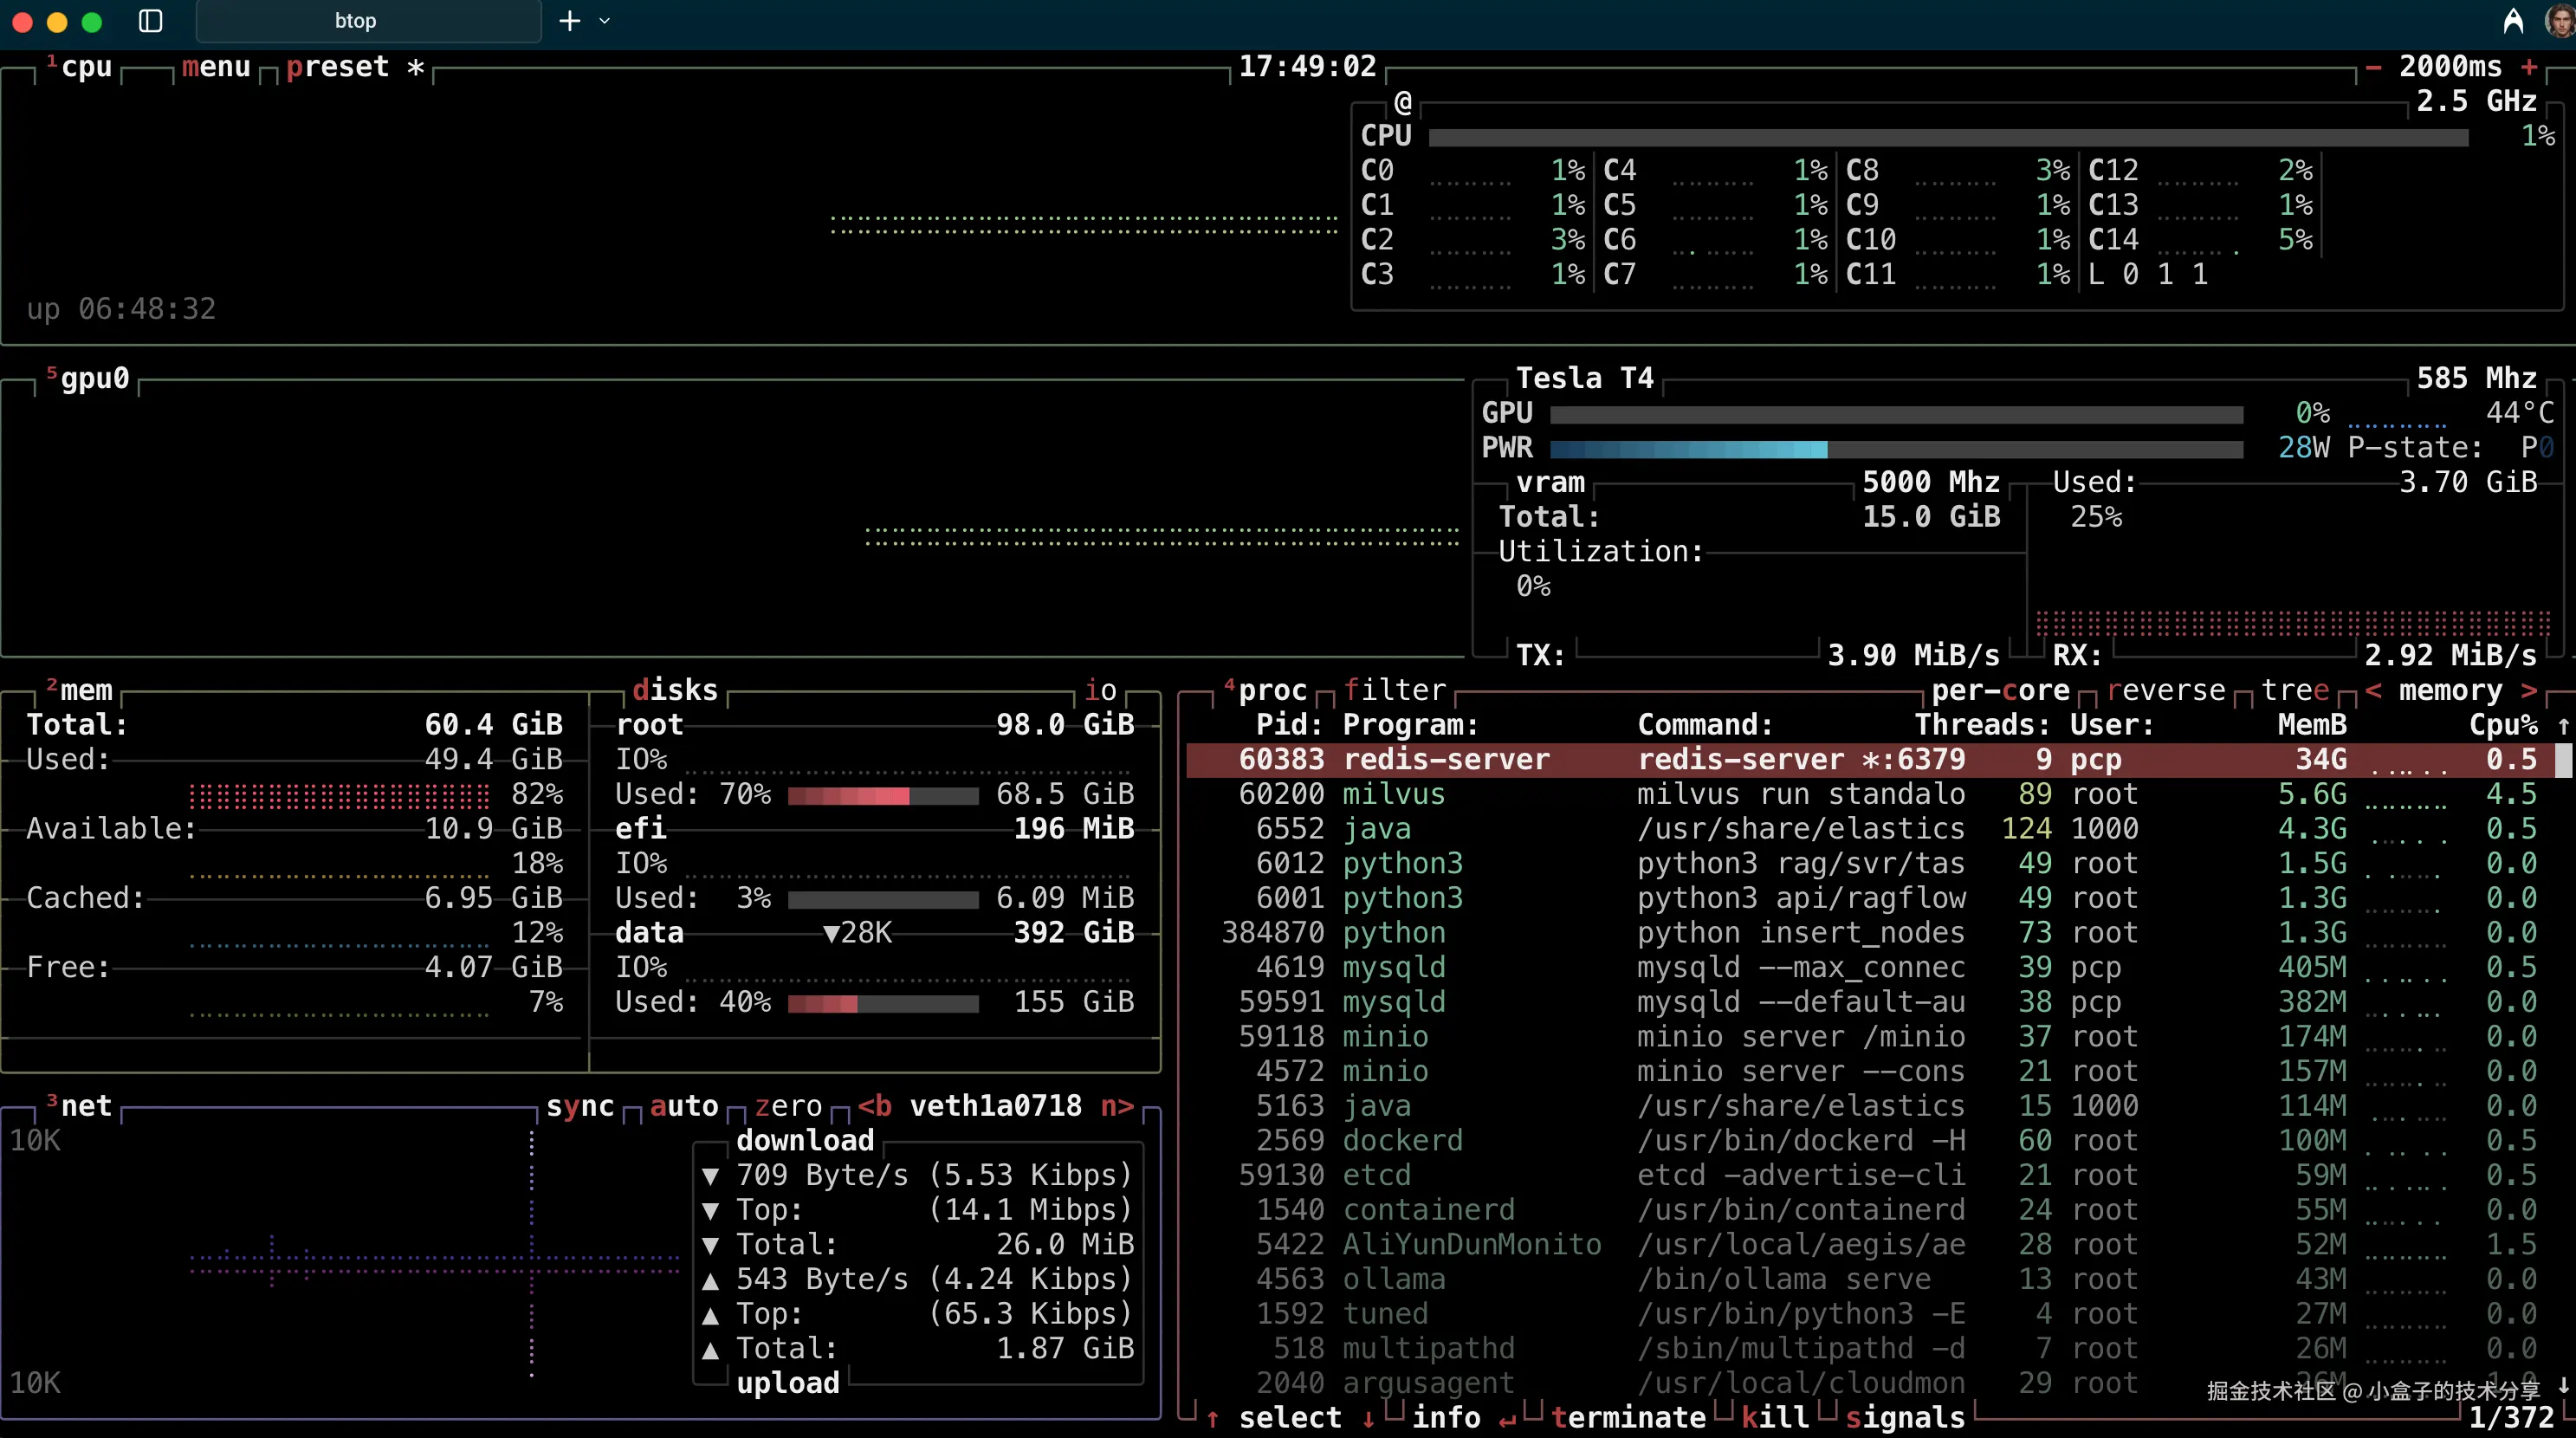This screenshot has height=1438, width=2576.
Task: Switch to next network interface with n>
Action: click(x=1117, y=1106)
